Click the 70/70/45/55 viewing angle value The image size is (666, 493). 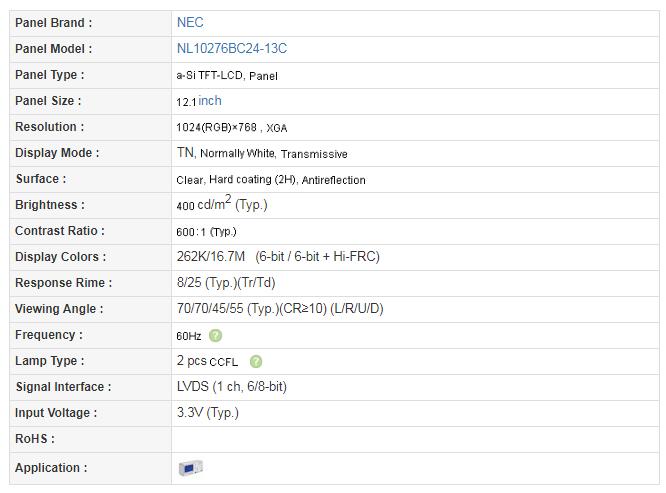point(210,308)
